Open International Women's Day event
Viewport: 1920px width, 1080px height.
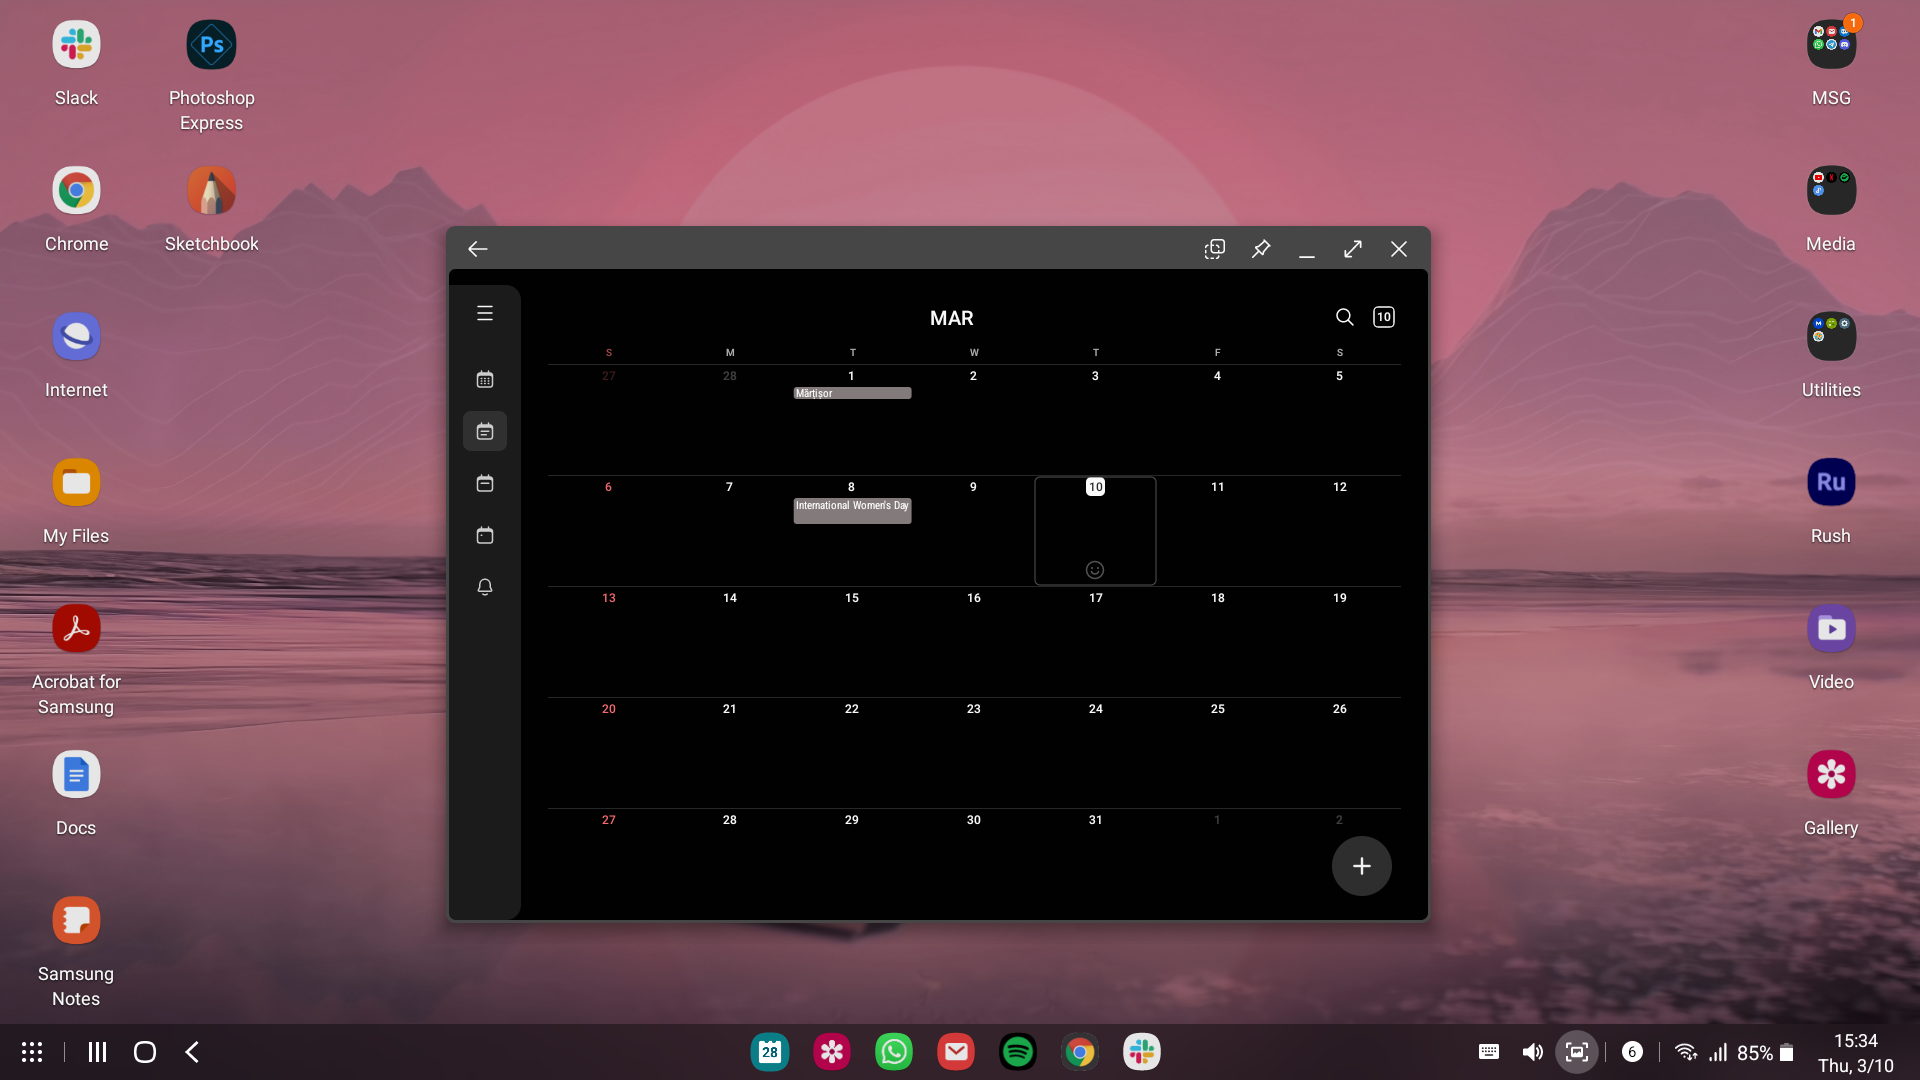[852, 509]
